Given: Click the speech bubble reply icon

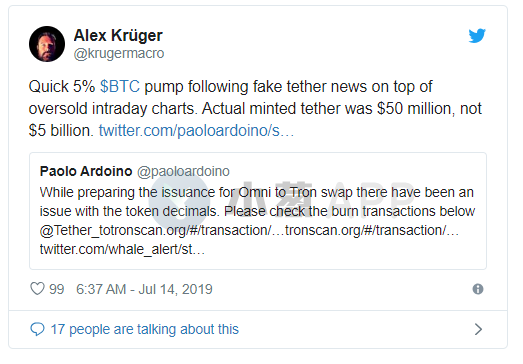Looking at the screenshot, I should tap(37, 329).
